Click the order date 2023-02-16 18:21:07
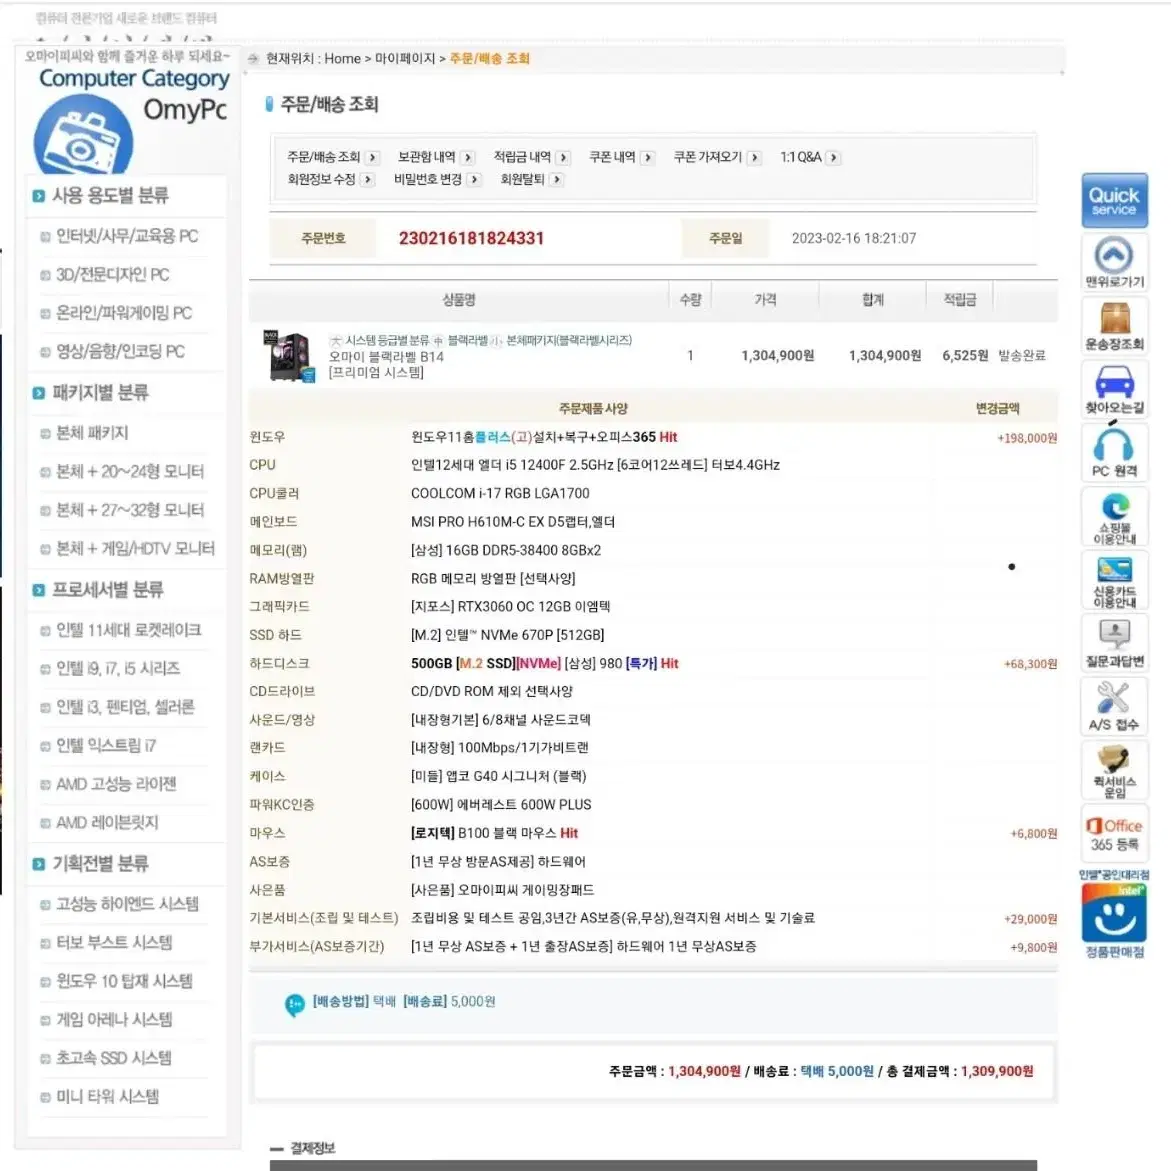 [x=854, y=238]
